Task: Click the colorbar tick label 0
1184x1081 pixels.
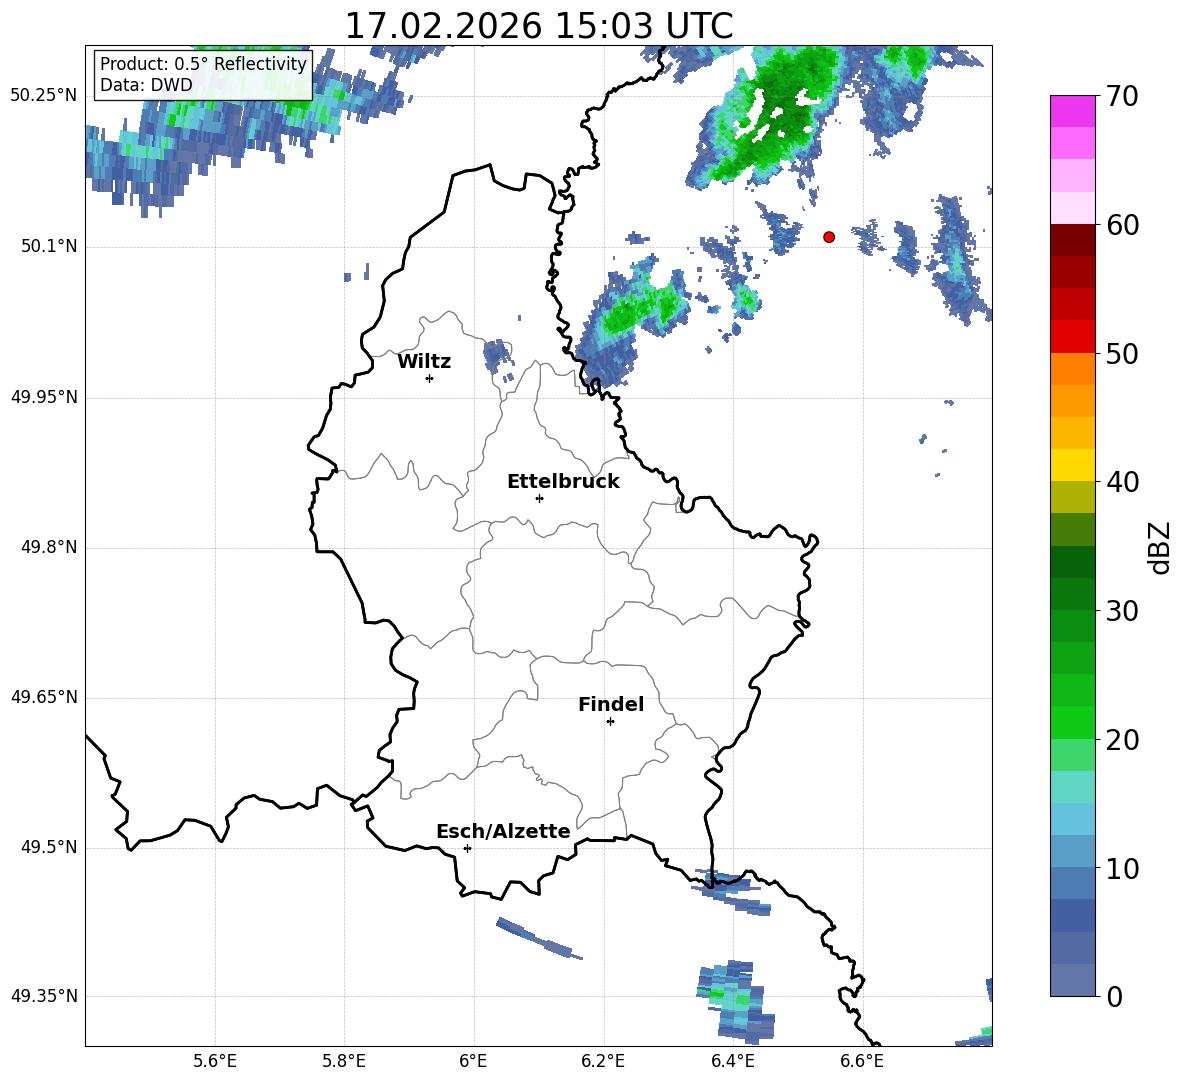Action: click(x=1114, y=996)
